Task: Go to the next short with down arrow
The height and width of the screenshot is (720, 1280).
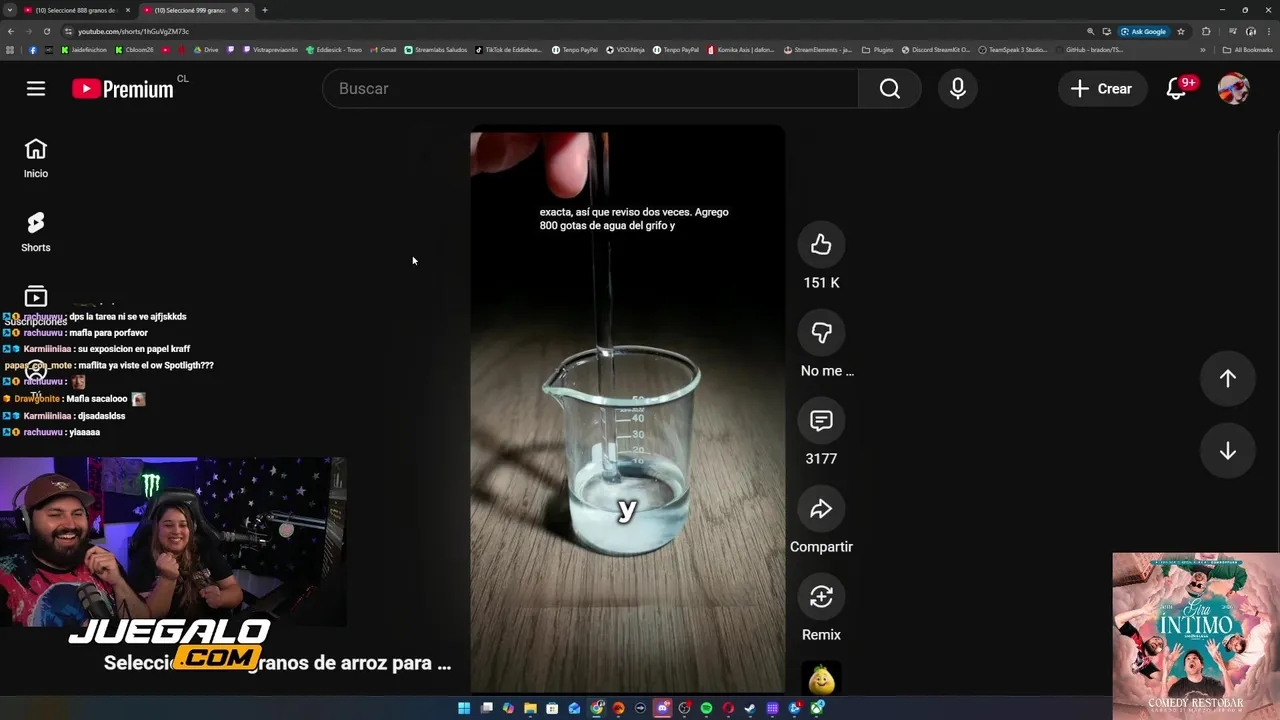Action: [x=1227, y=451]
